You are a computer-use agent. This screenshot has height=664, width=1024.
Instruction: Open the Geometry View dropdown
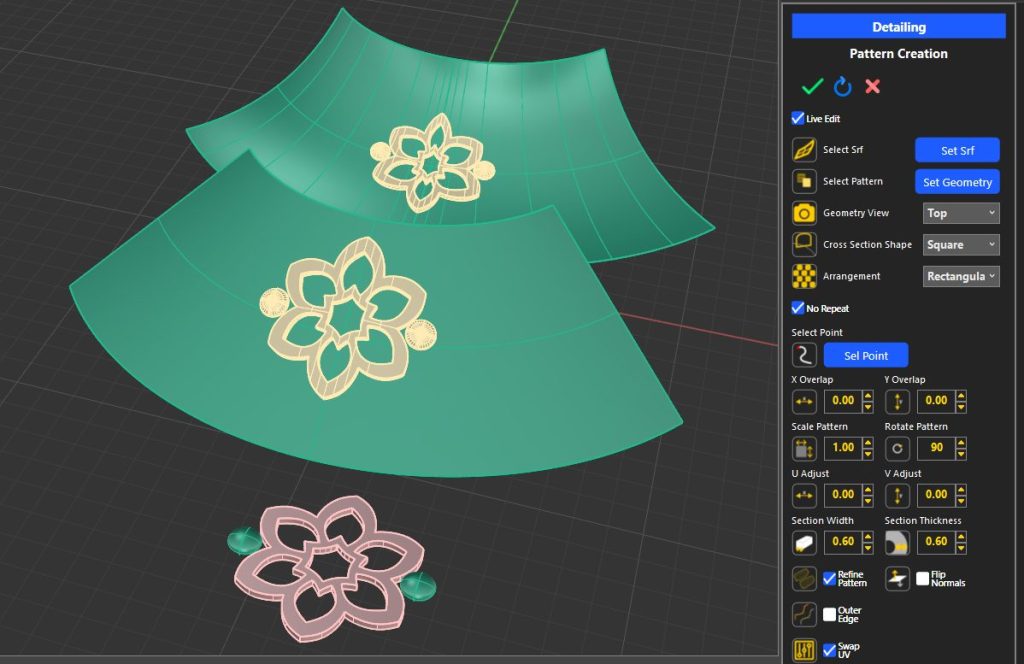(961, 213)
